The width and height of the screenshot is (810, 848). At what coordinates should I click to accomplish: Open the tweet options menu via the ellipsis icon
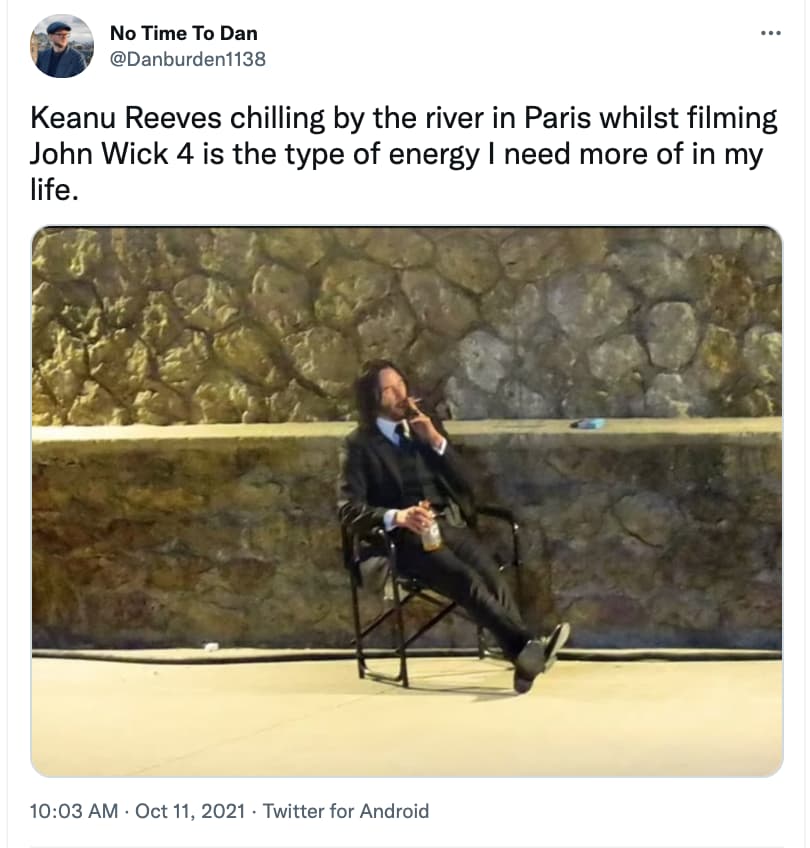click(771, 32)
